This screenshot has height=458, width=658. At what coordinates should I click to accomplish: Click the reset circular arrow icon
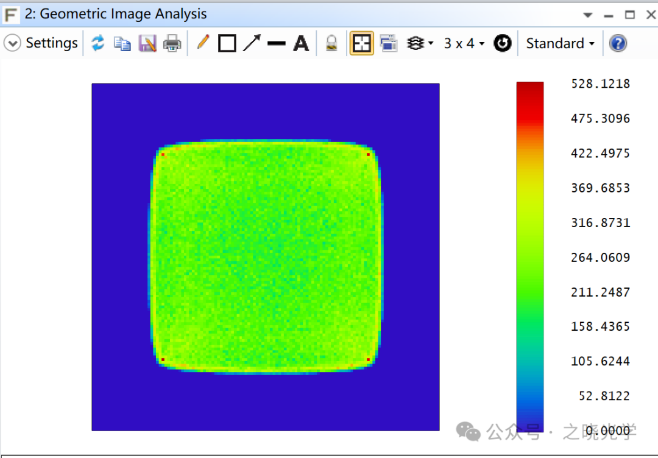(x=503, y=43)
